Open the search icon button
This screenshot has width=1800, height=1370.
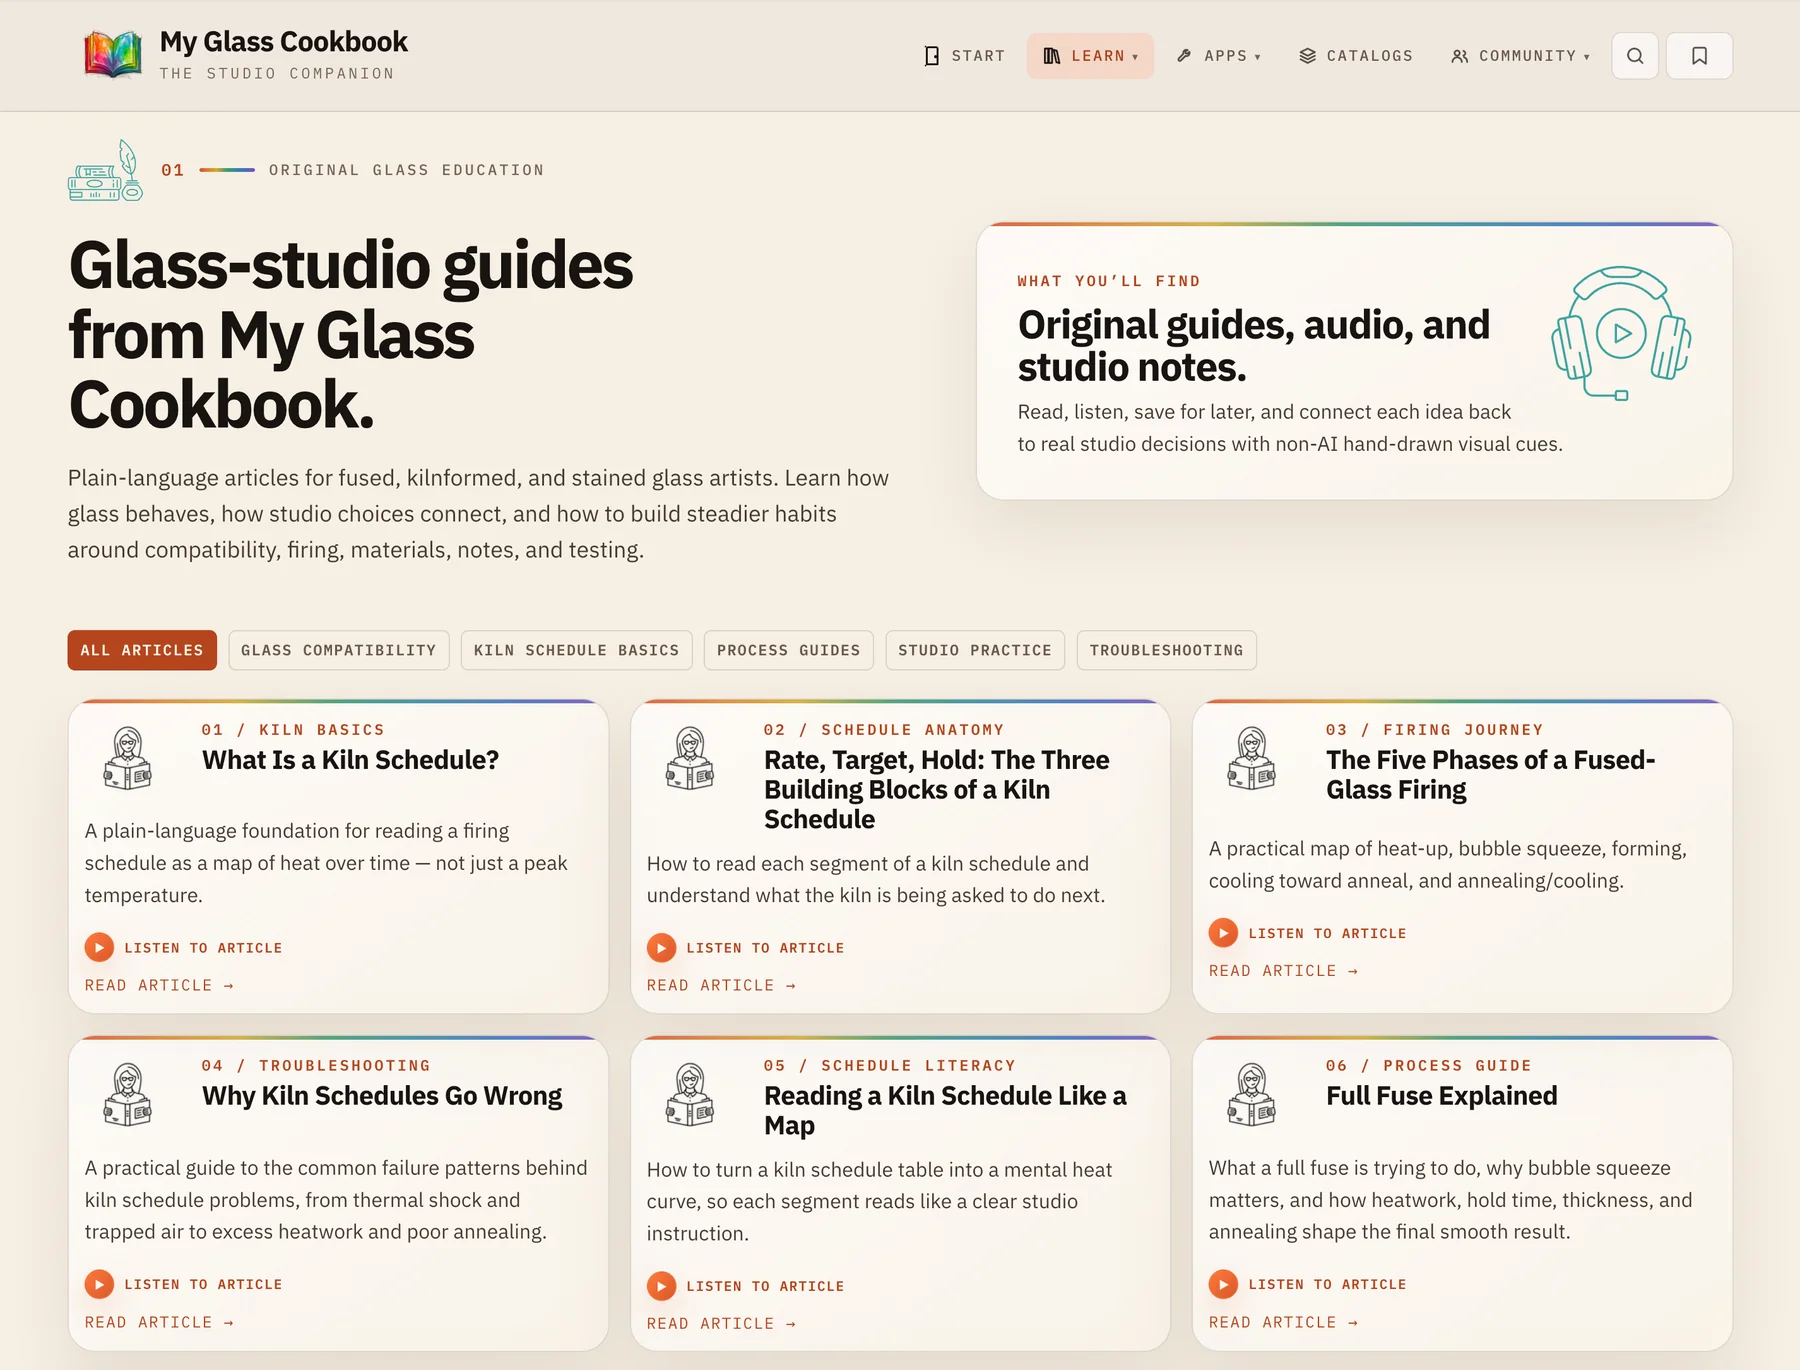(x=1635, y=56)
